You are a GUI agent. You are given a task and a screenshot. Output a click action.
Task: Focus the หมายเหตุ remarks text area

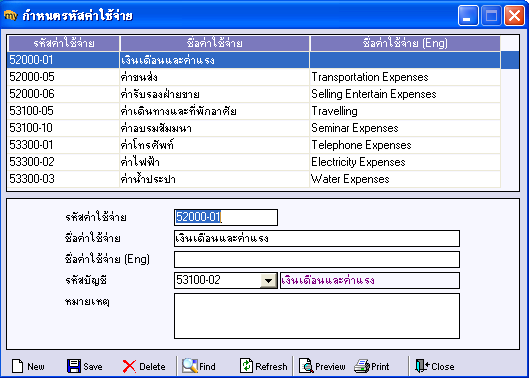click(317, 316)
